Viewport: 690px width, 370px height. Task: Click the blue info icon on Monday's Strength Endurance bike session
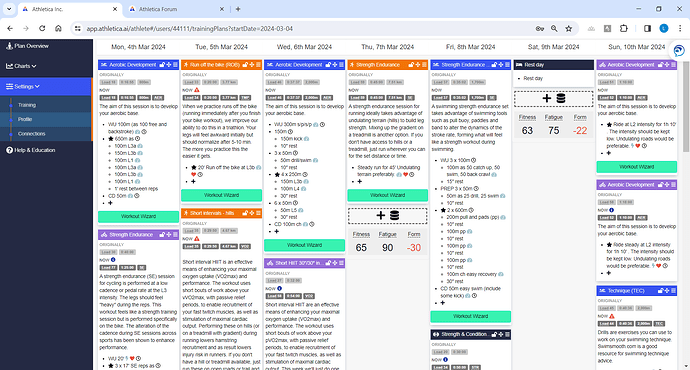(113, 260)
